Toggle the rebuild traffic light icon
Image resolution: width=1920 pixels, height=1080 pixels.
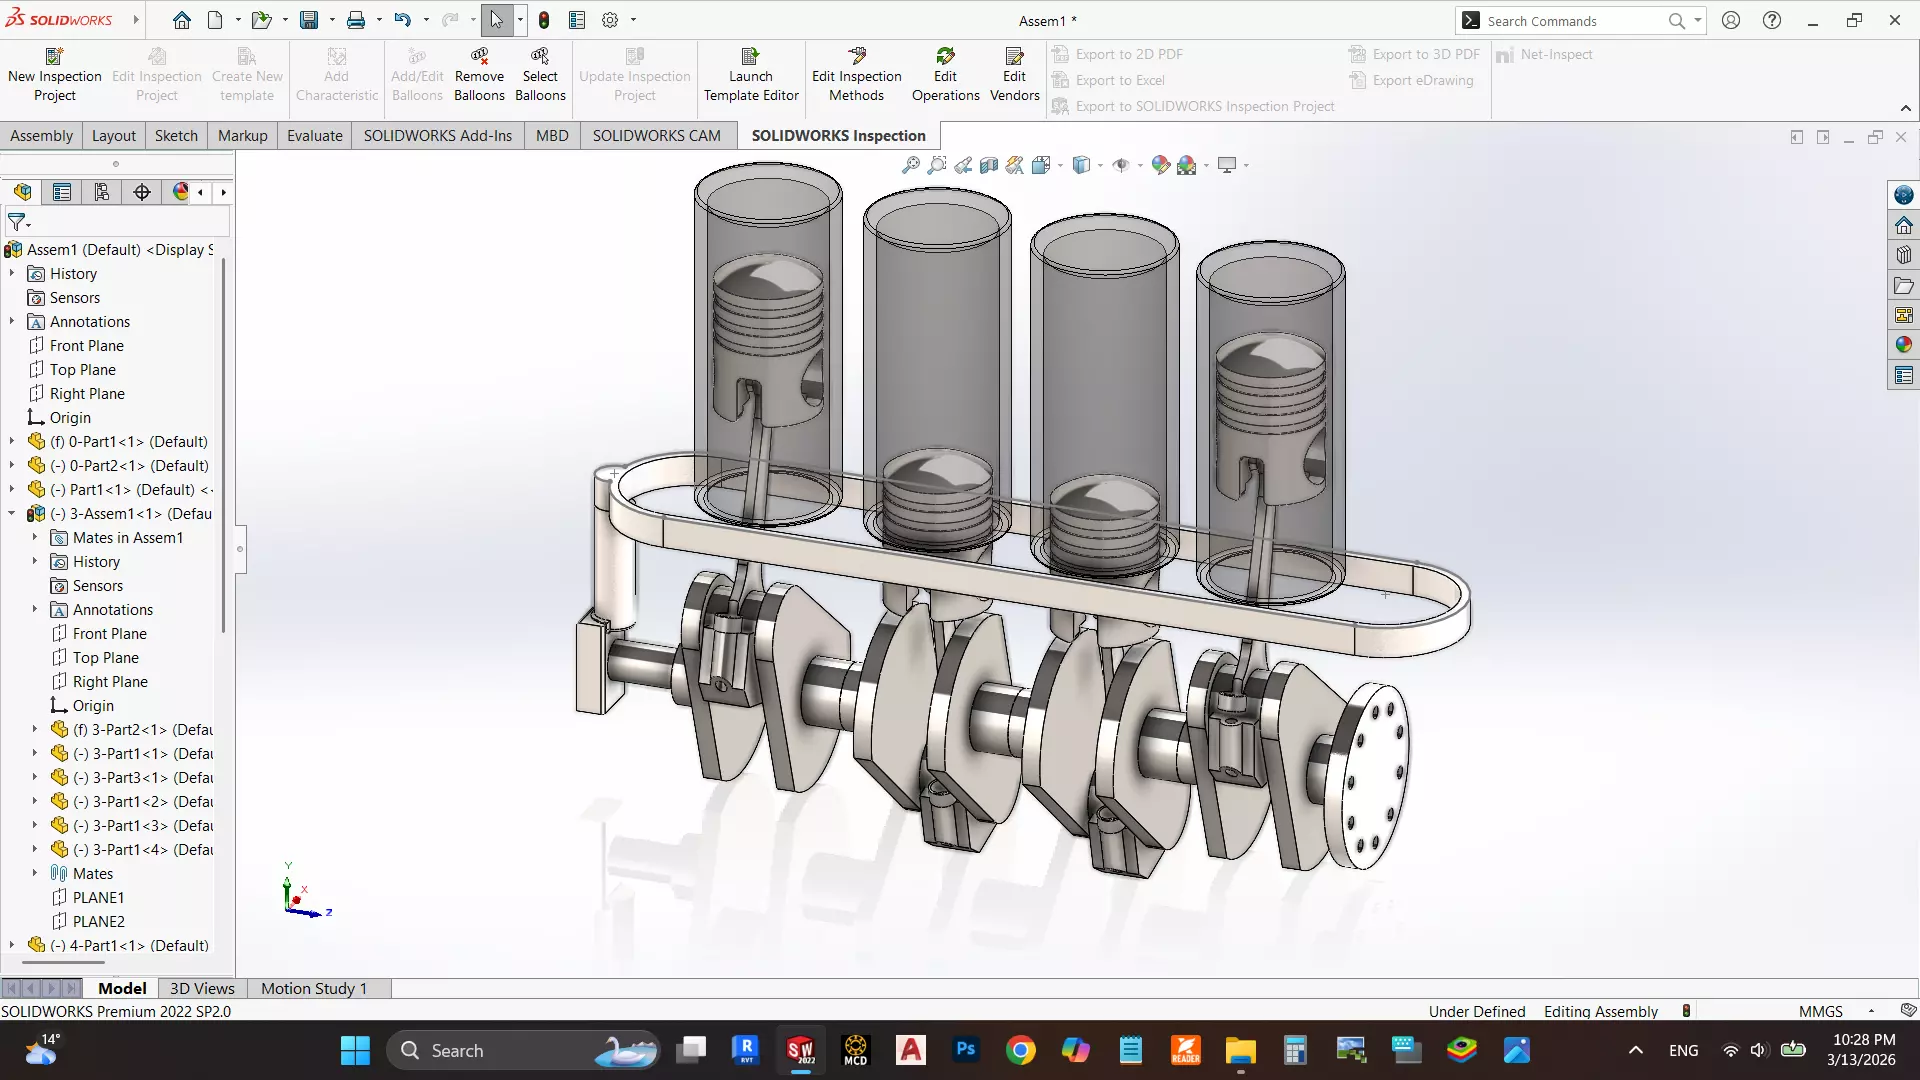coord(544,20)
